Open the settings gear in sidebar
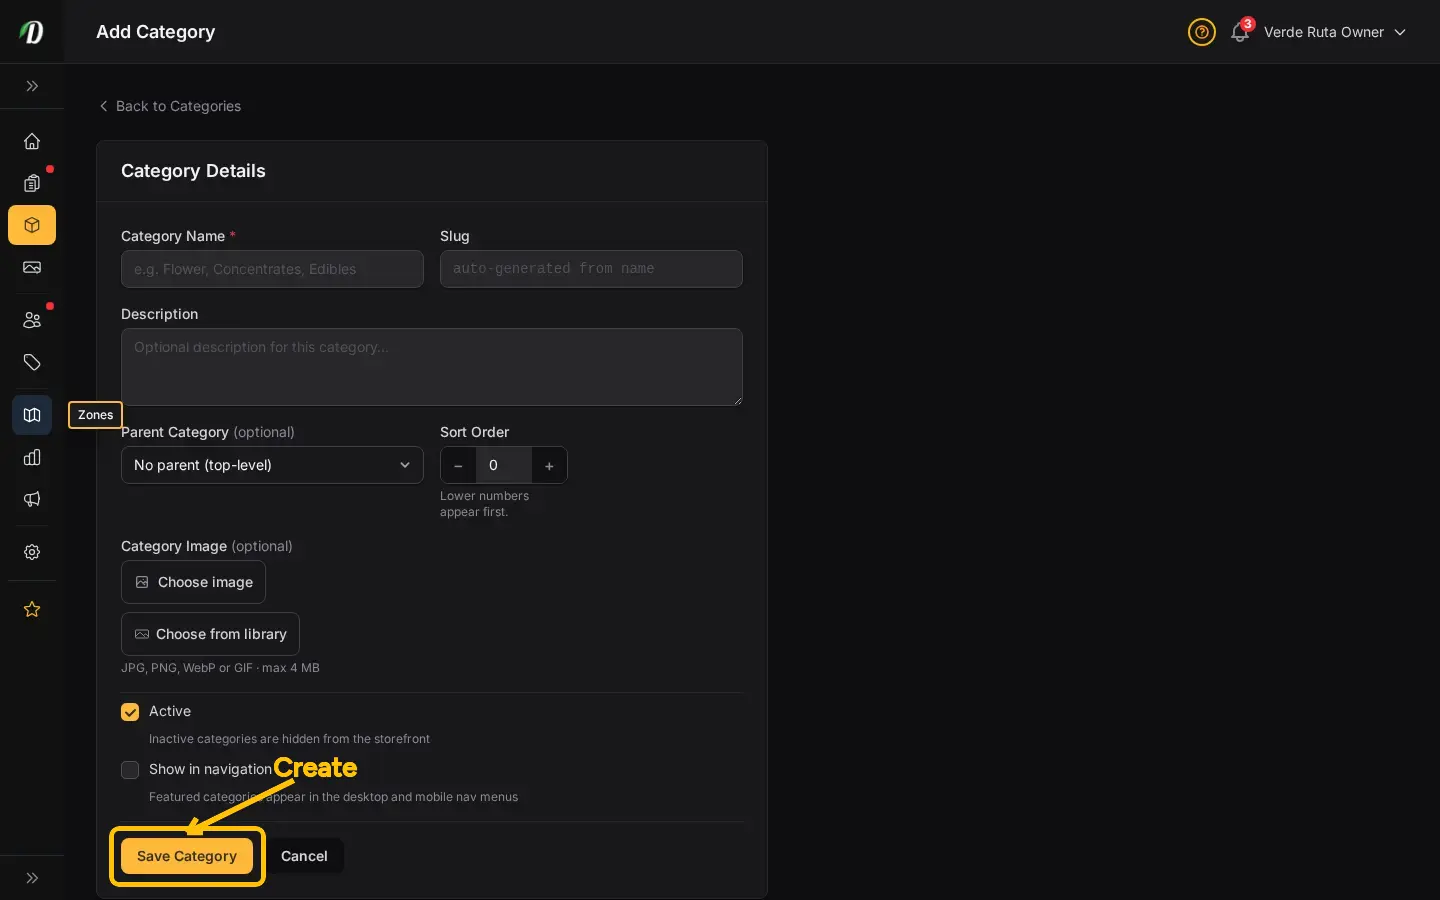Viewport: 1440px width, 900px height. click(32, 552)
